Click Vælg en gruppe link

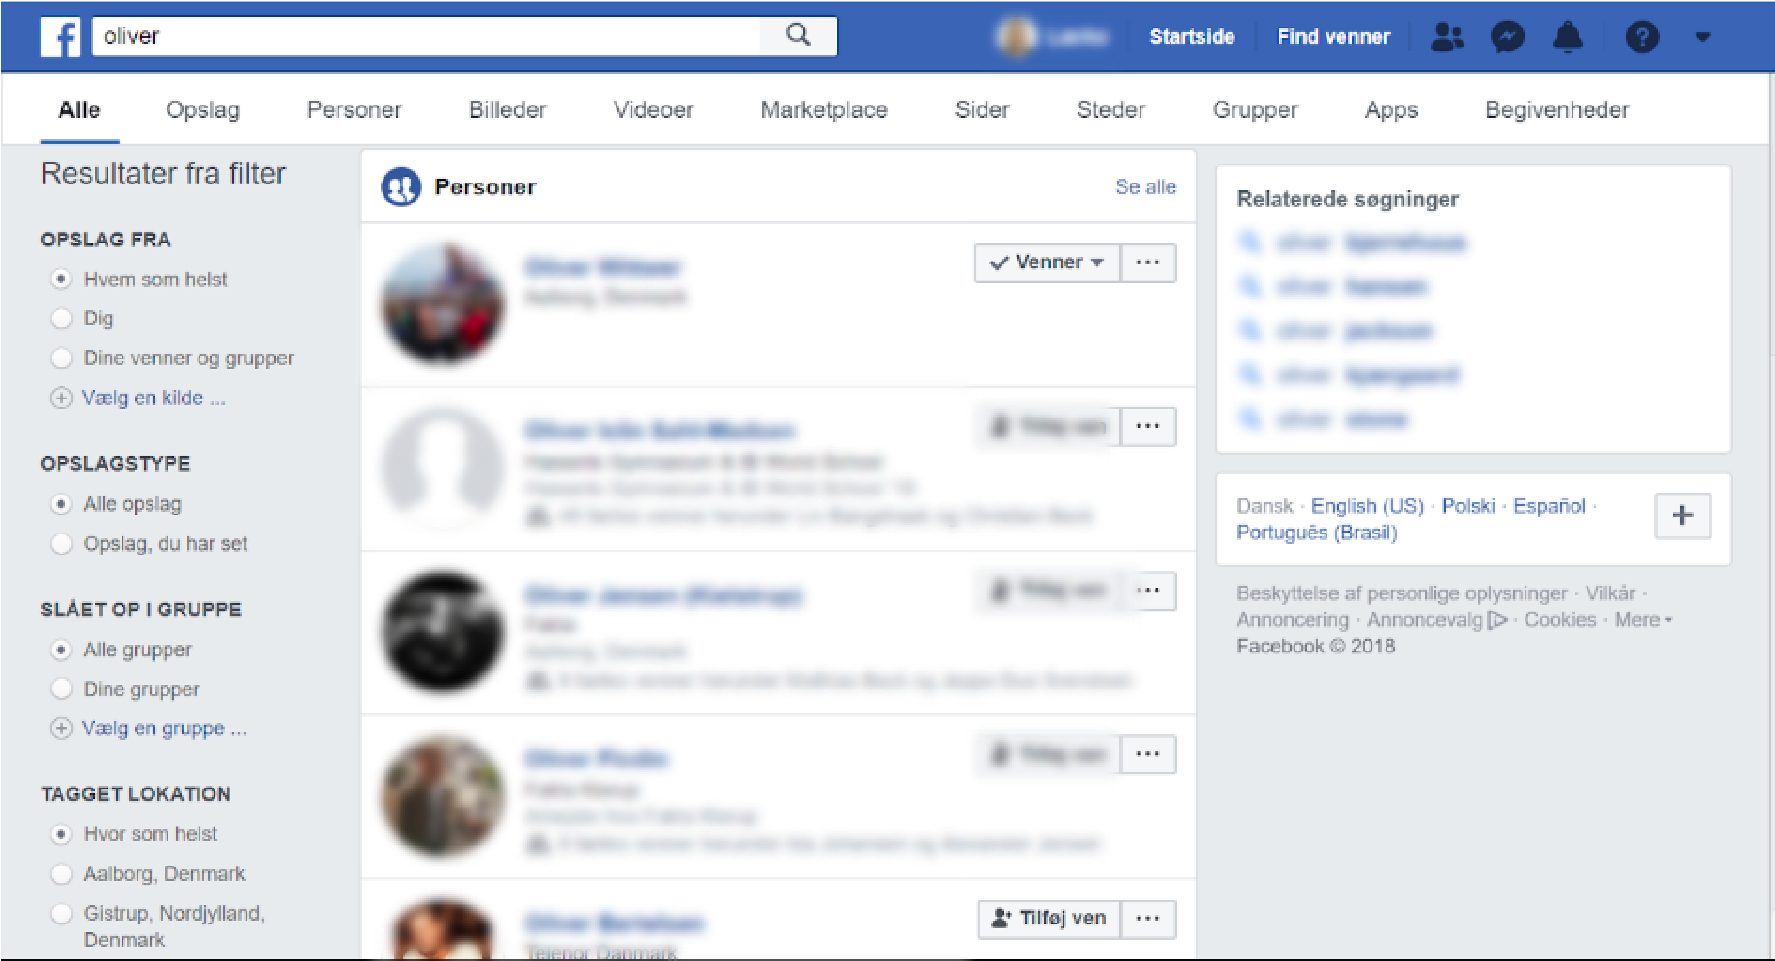164,728
